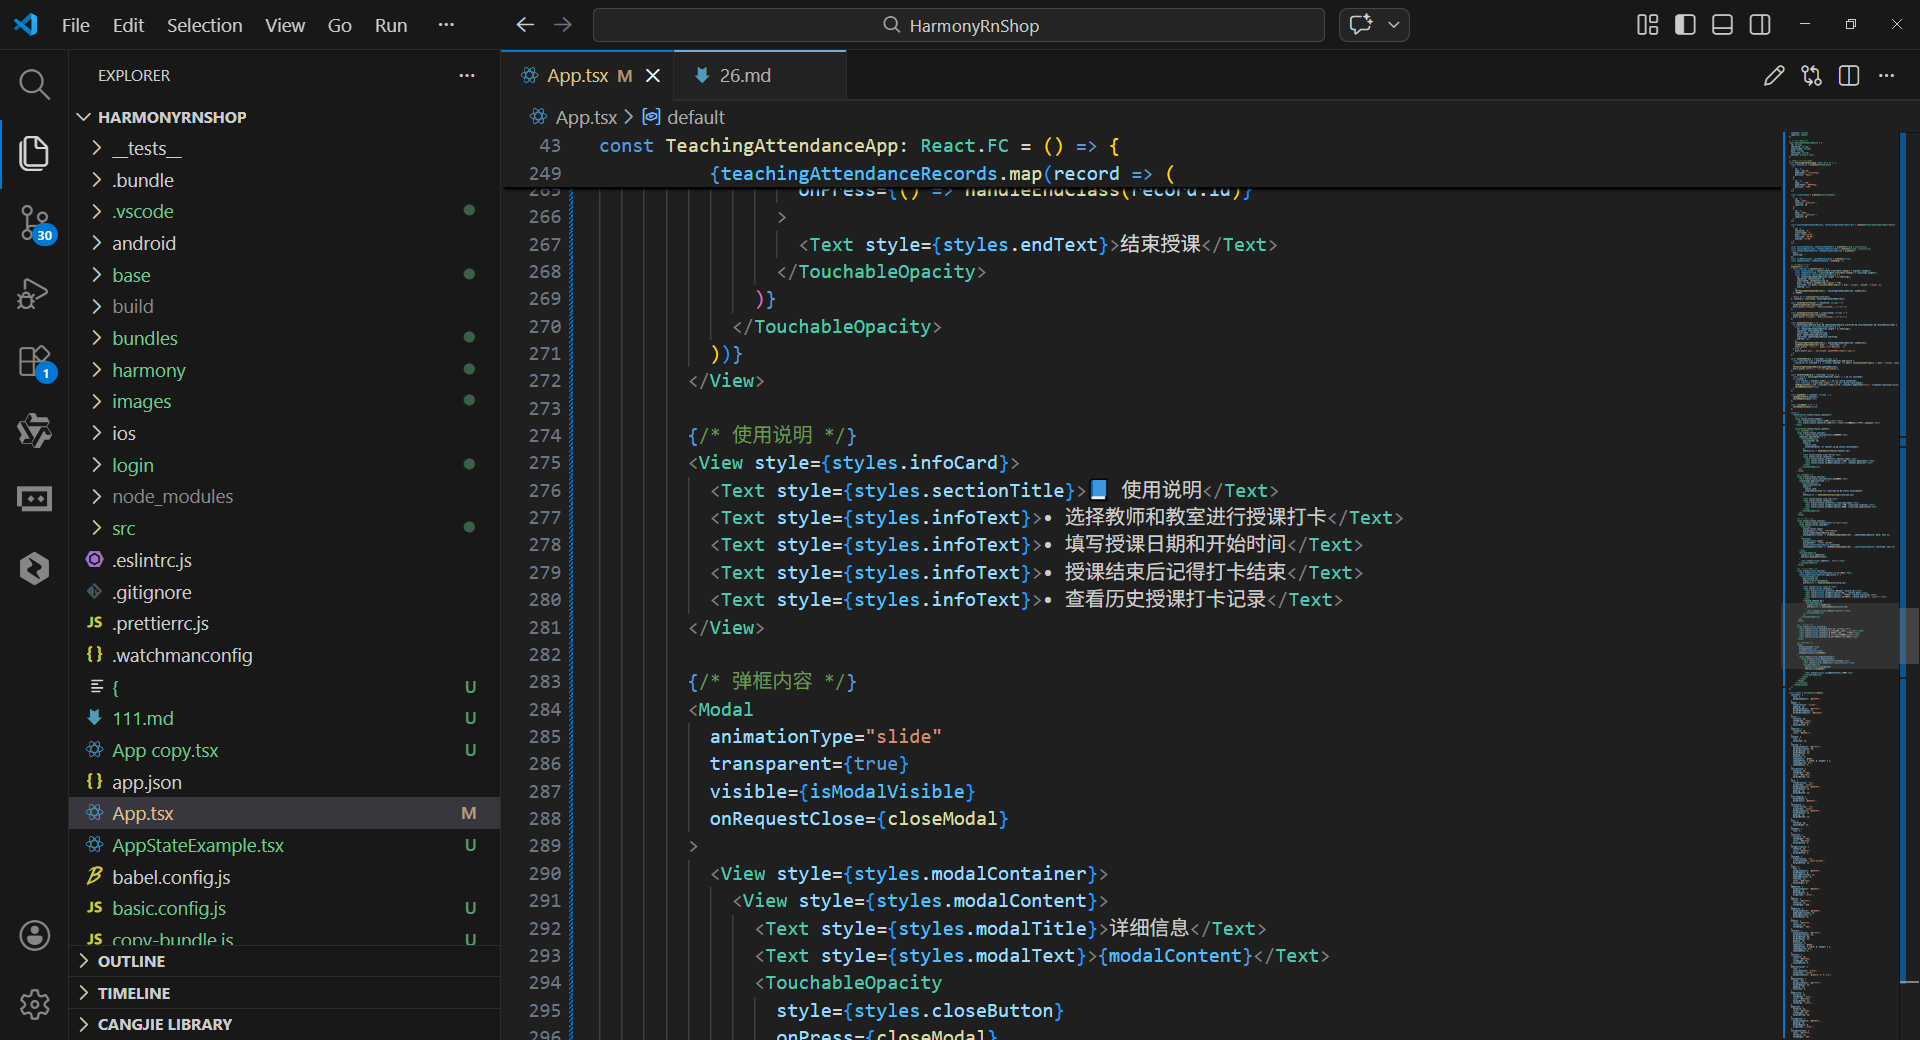
Task: Click the App.tsx breadcrumb
Action: tap(585, 118)
